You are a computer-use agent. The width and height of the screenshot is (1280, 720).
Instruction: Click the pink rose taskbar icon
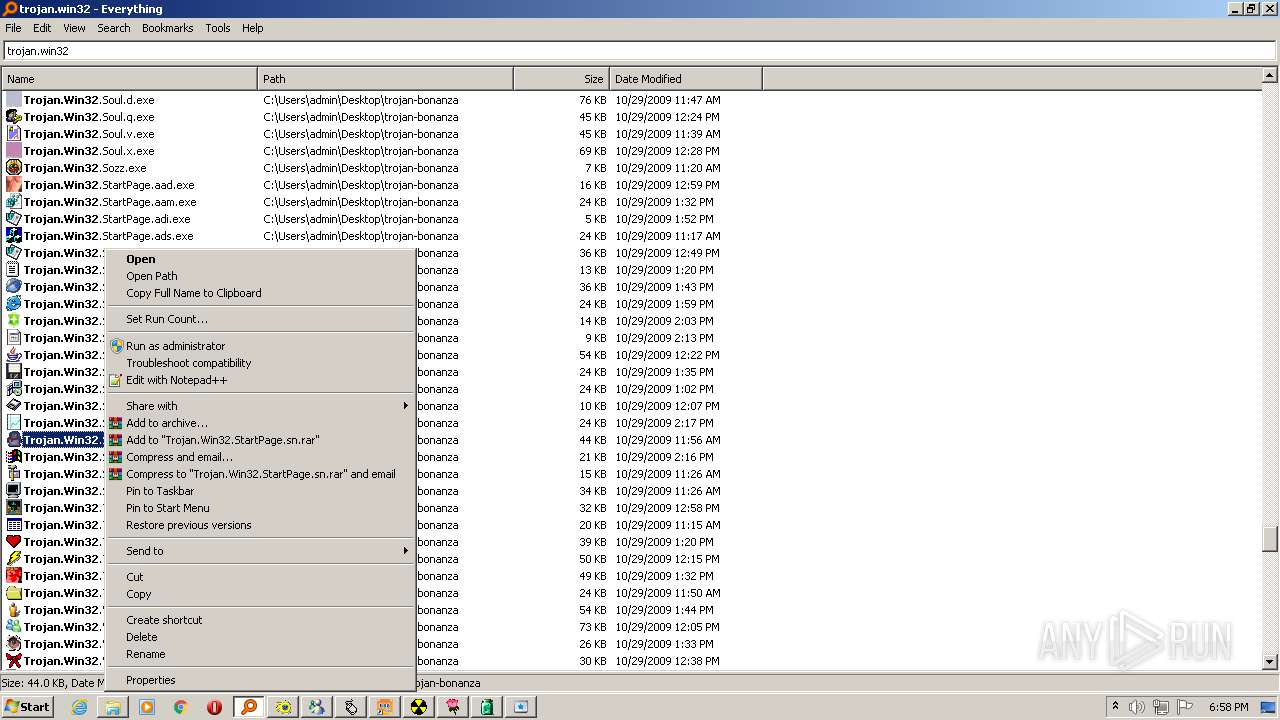click(453, 707)
